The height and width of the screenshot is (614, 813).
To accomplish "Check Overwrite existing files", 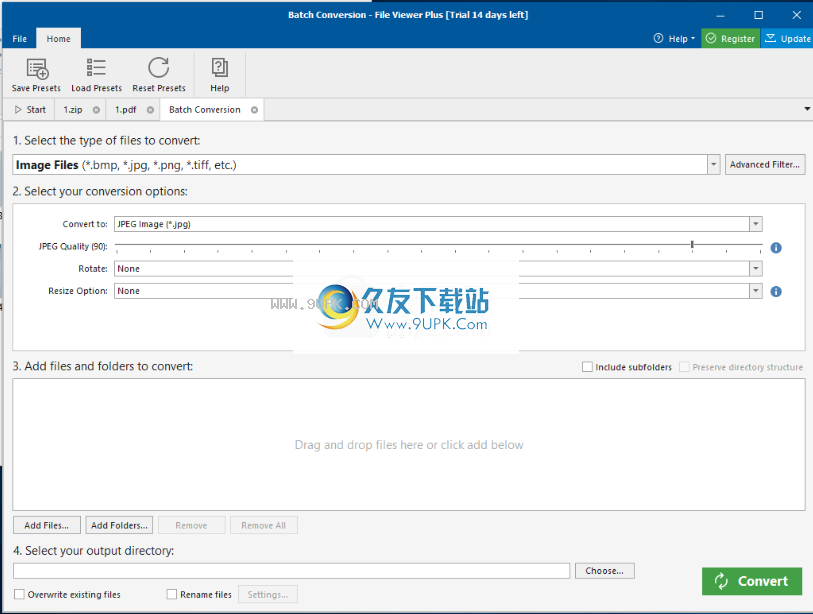I will 19,594.
